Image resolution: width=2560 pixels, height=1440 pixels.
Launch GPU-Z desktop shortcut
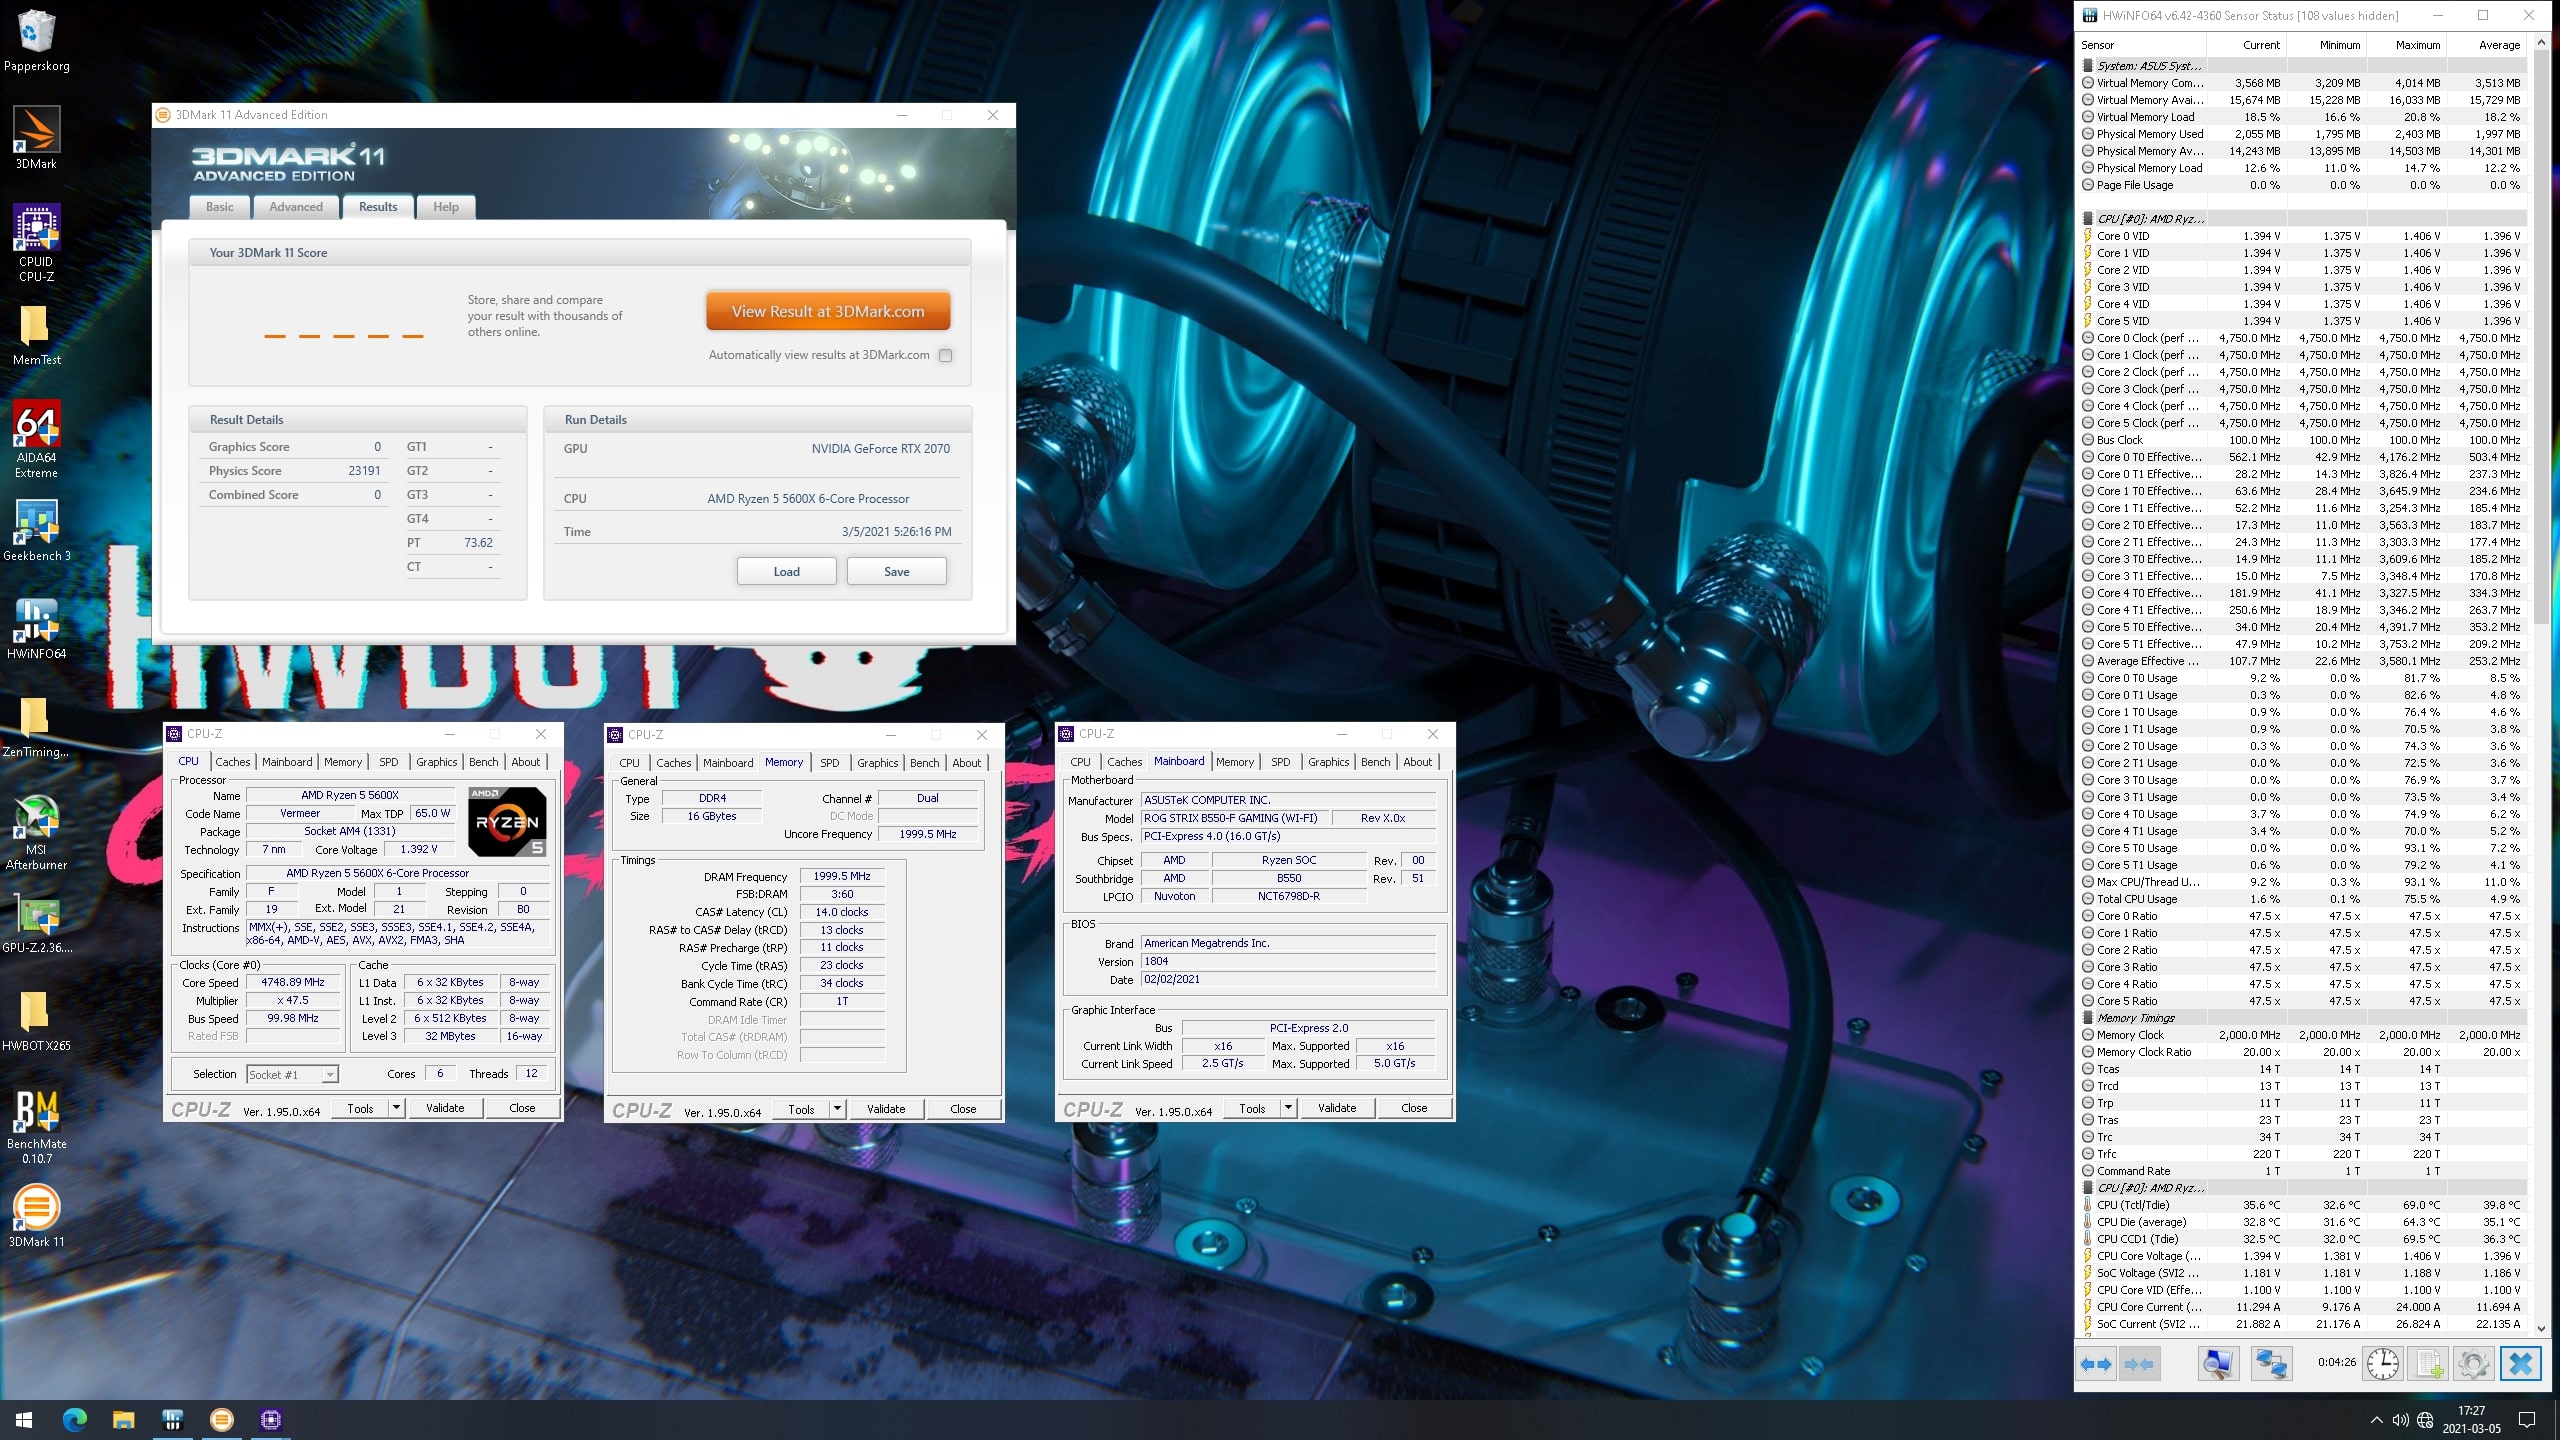click(36, 925)
